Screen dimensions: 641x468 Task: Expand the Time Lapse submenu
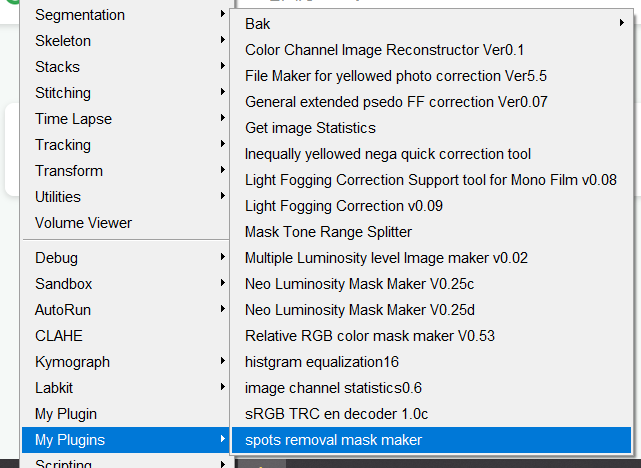(73, 119)
